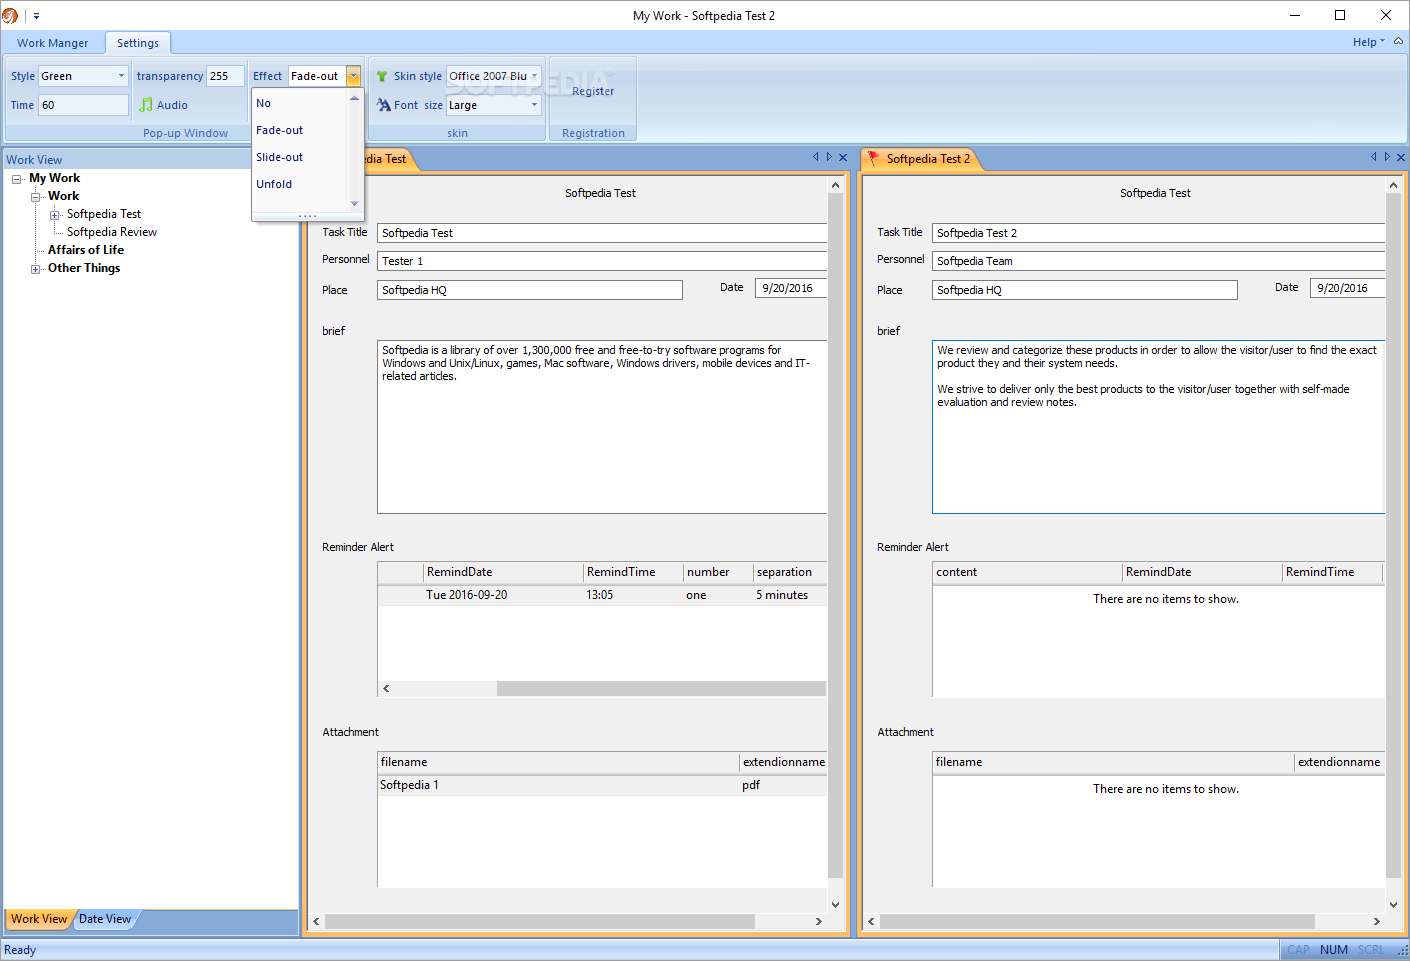Click the Effect list scroll-down arrow
Image resolution: width=1410 pixels, height=961 pixels.
pos(354,203)
